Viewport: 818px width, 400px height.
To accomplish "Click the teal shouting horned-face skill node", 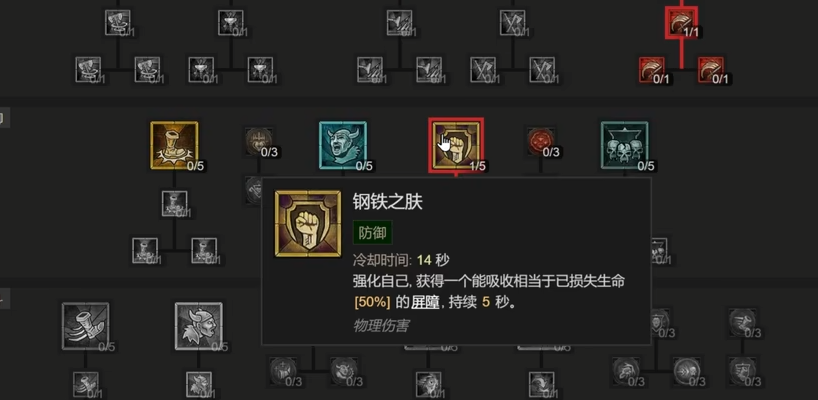I will click(343, 146).
